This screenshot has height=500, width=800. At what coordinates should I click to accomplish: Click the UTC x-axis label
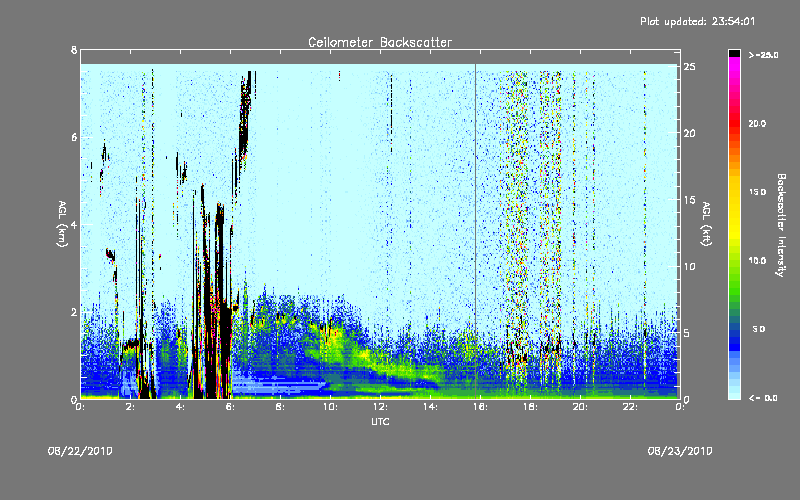tap(380, 421)
